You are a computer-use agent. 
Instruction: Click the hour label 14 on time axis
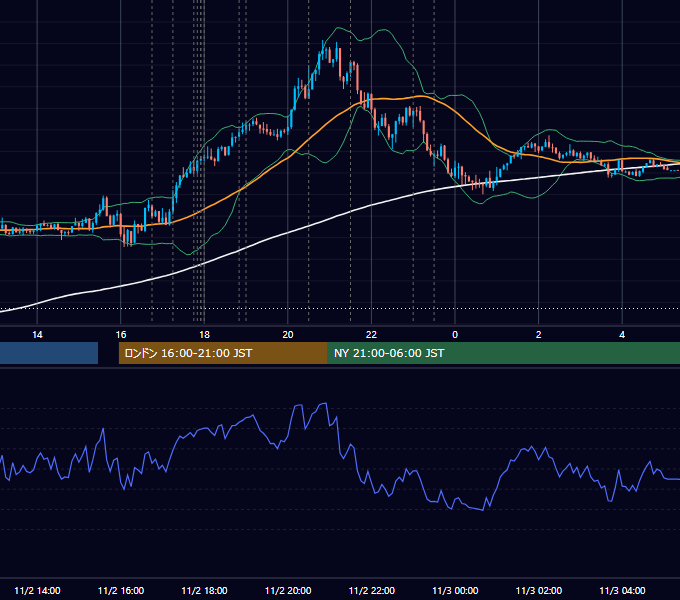37,335
